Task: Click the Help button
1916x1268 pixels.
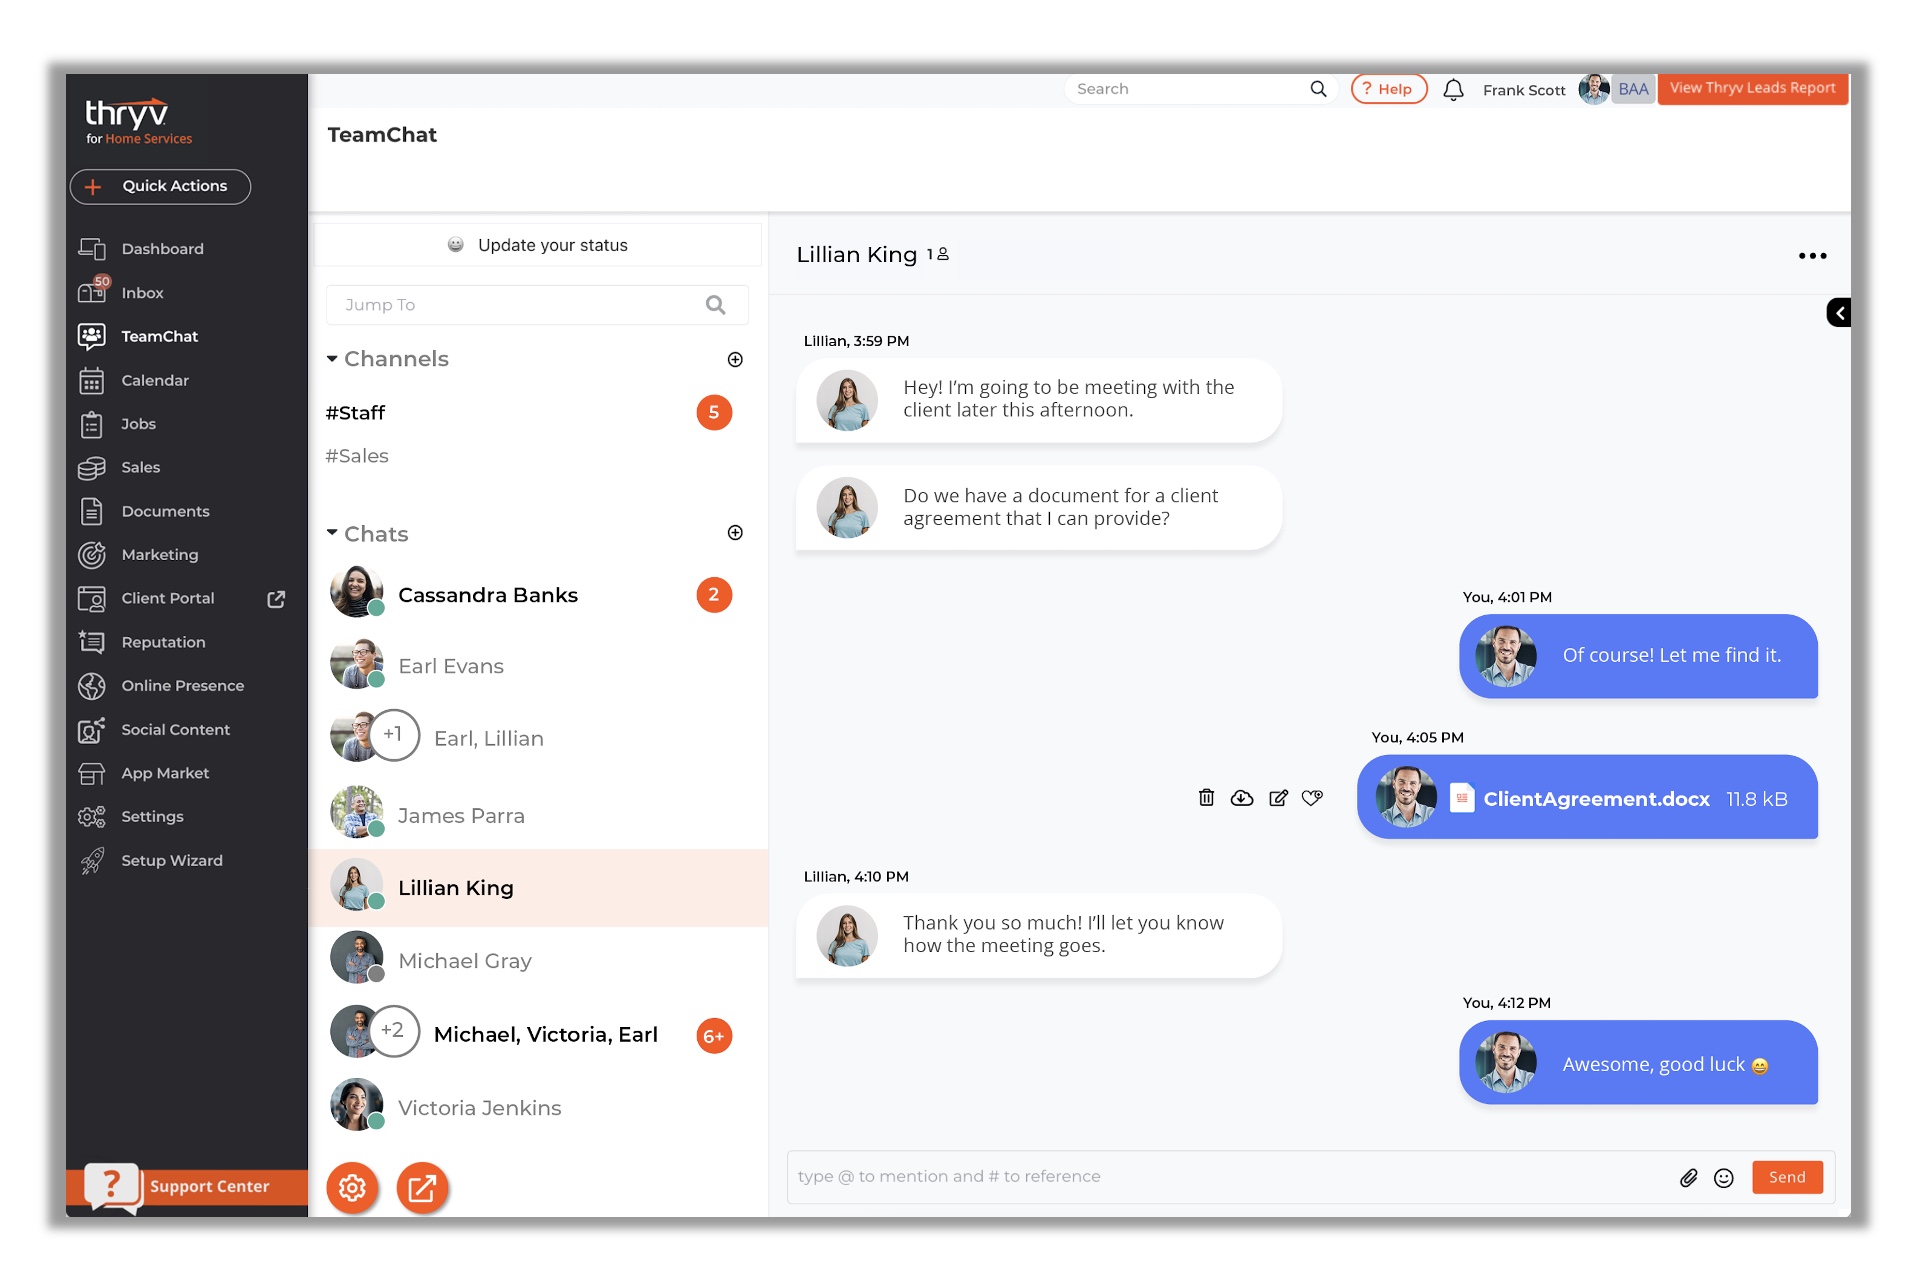Action: [x=1388, y=89]
